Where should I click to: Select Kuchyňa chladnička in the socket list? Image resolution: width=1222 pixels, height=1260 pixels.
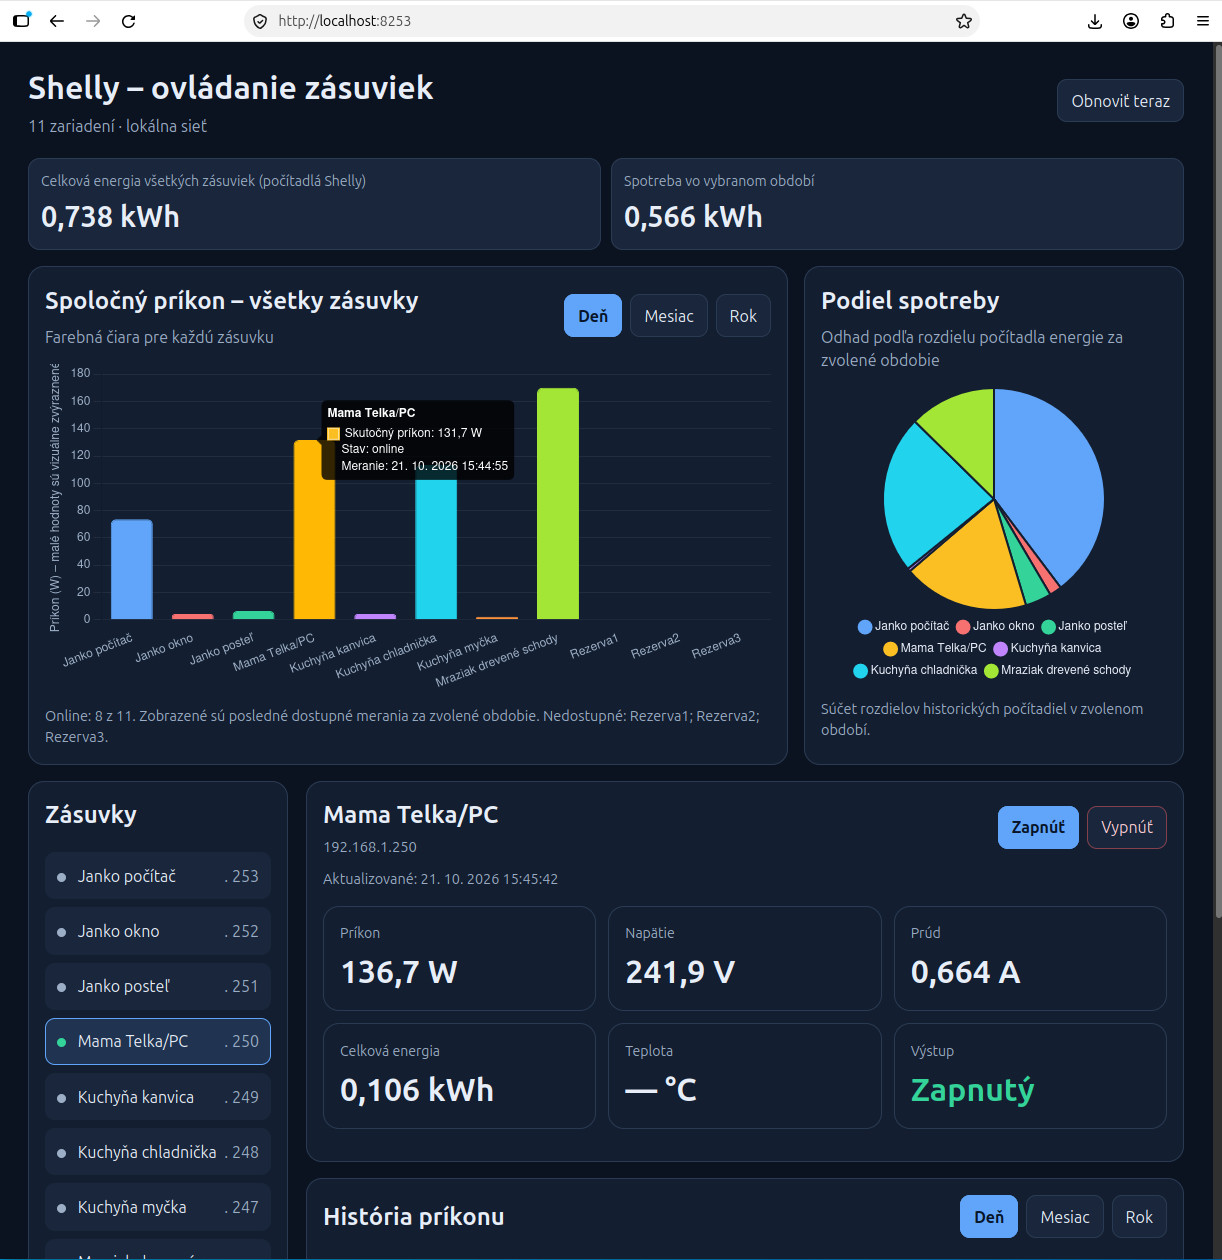tap(158, 1152)
